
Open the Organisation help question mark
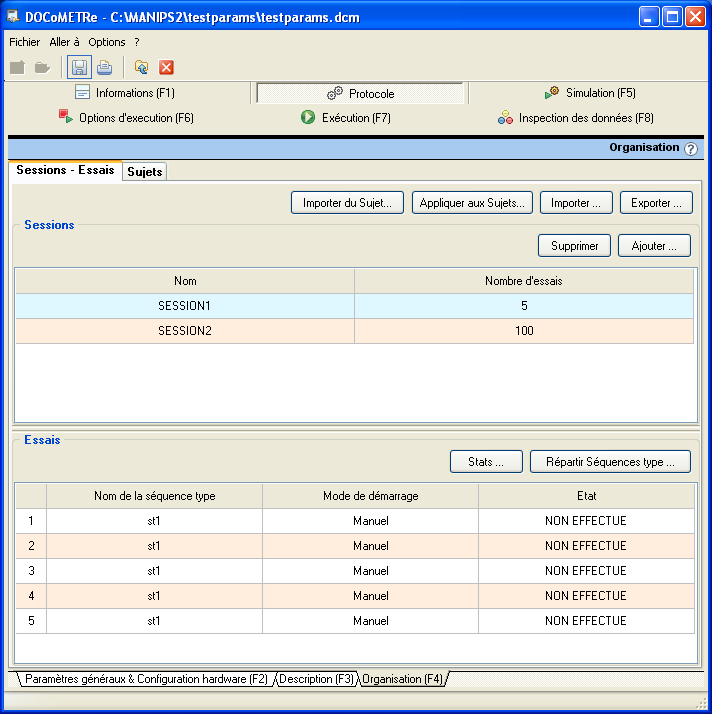click(691, 148)
